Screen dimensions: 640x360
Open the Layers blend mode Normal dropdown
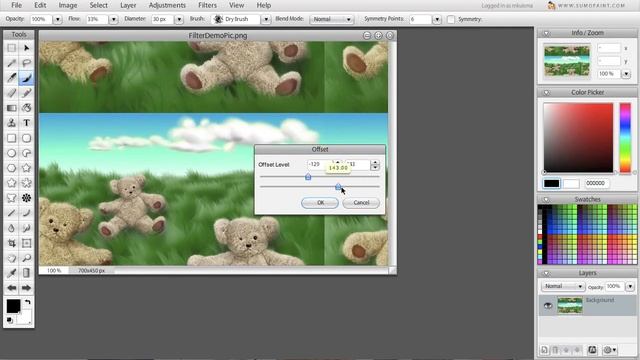tap(562, 286)
